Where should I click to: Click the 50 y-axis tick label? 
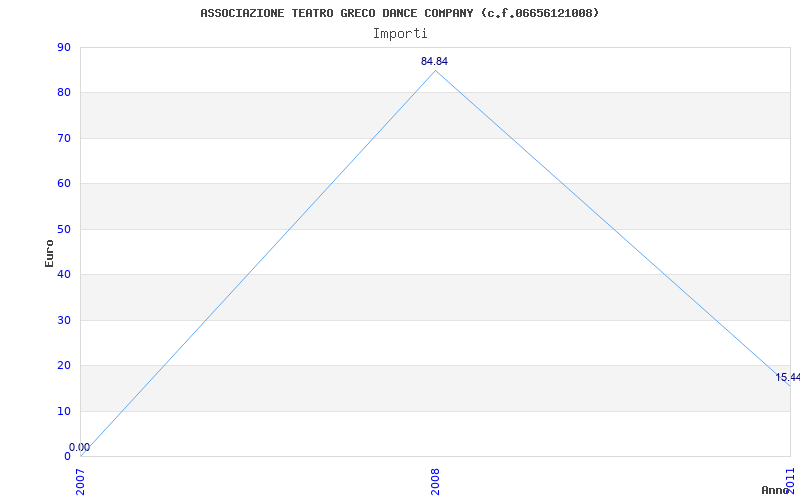[x=64, y=229]
